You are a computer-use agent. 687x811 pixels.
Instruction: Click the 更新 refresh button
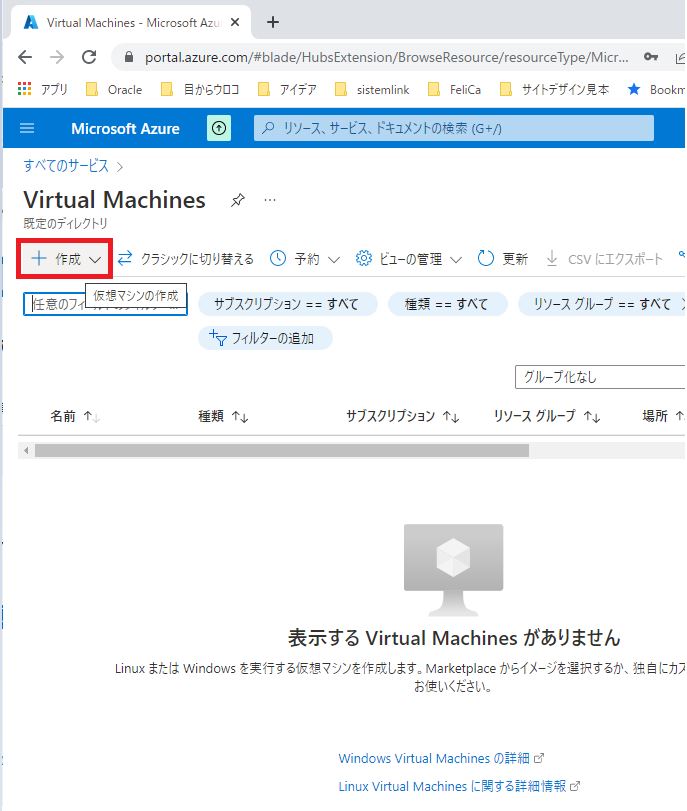502,259
